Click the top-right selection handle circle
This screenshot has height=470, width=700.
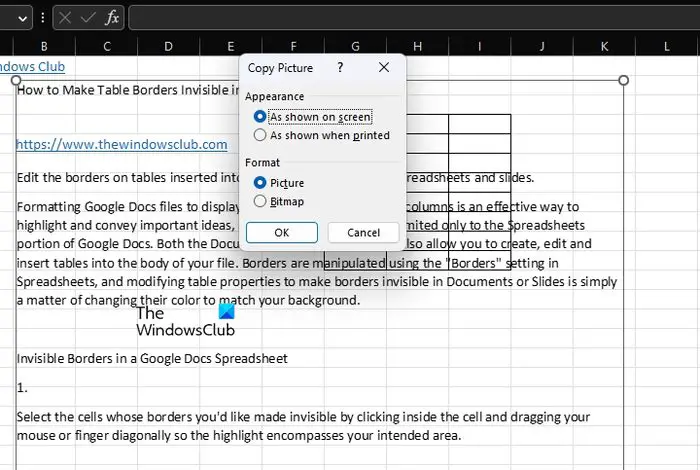point(624,80)
